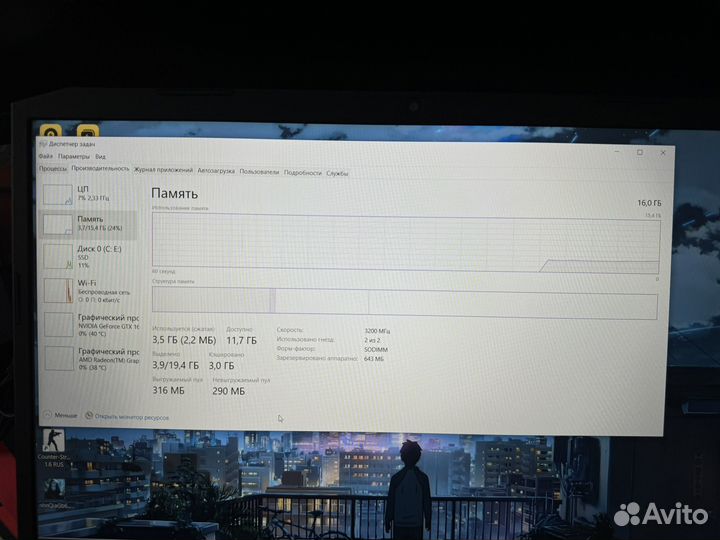Image resolution: width=720 pixels, height=540 pixels.
Task: Click the 316 МБ paged pool value
Action: (x=168, y=391)
